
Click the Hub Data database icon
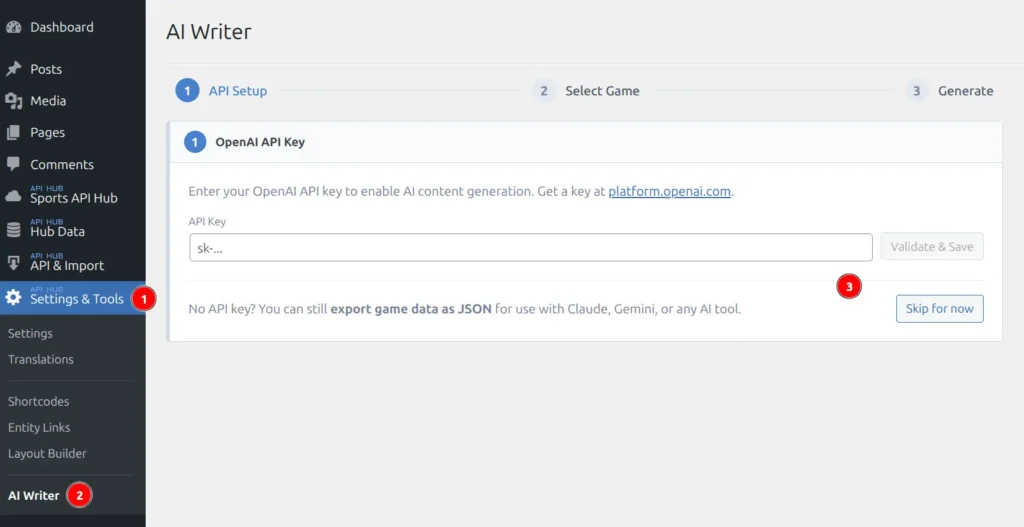[x=13, y=230]
